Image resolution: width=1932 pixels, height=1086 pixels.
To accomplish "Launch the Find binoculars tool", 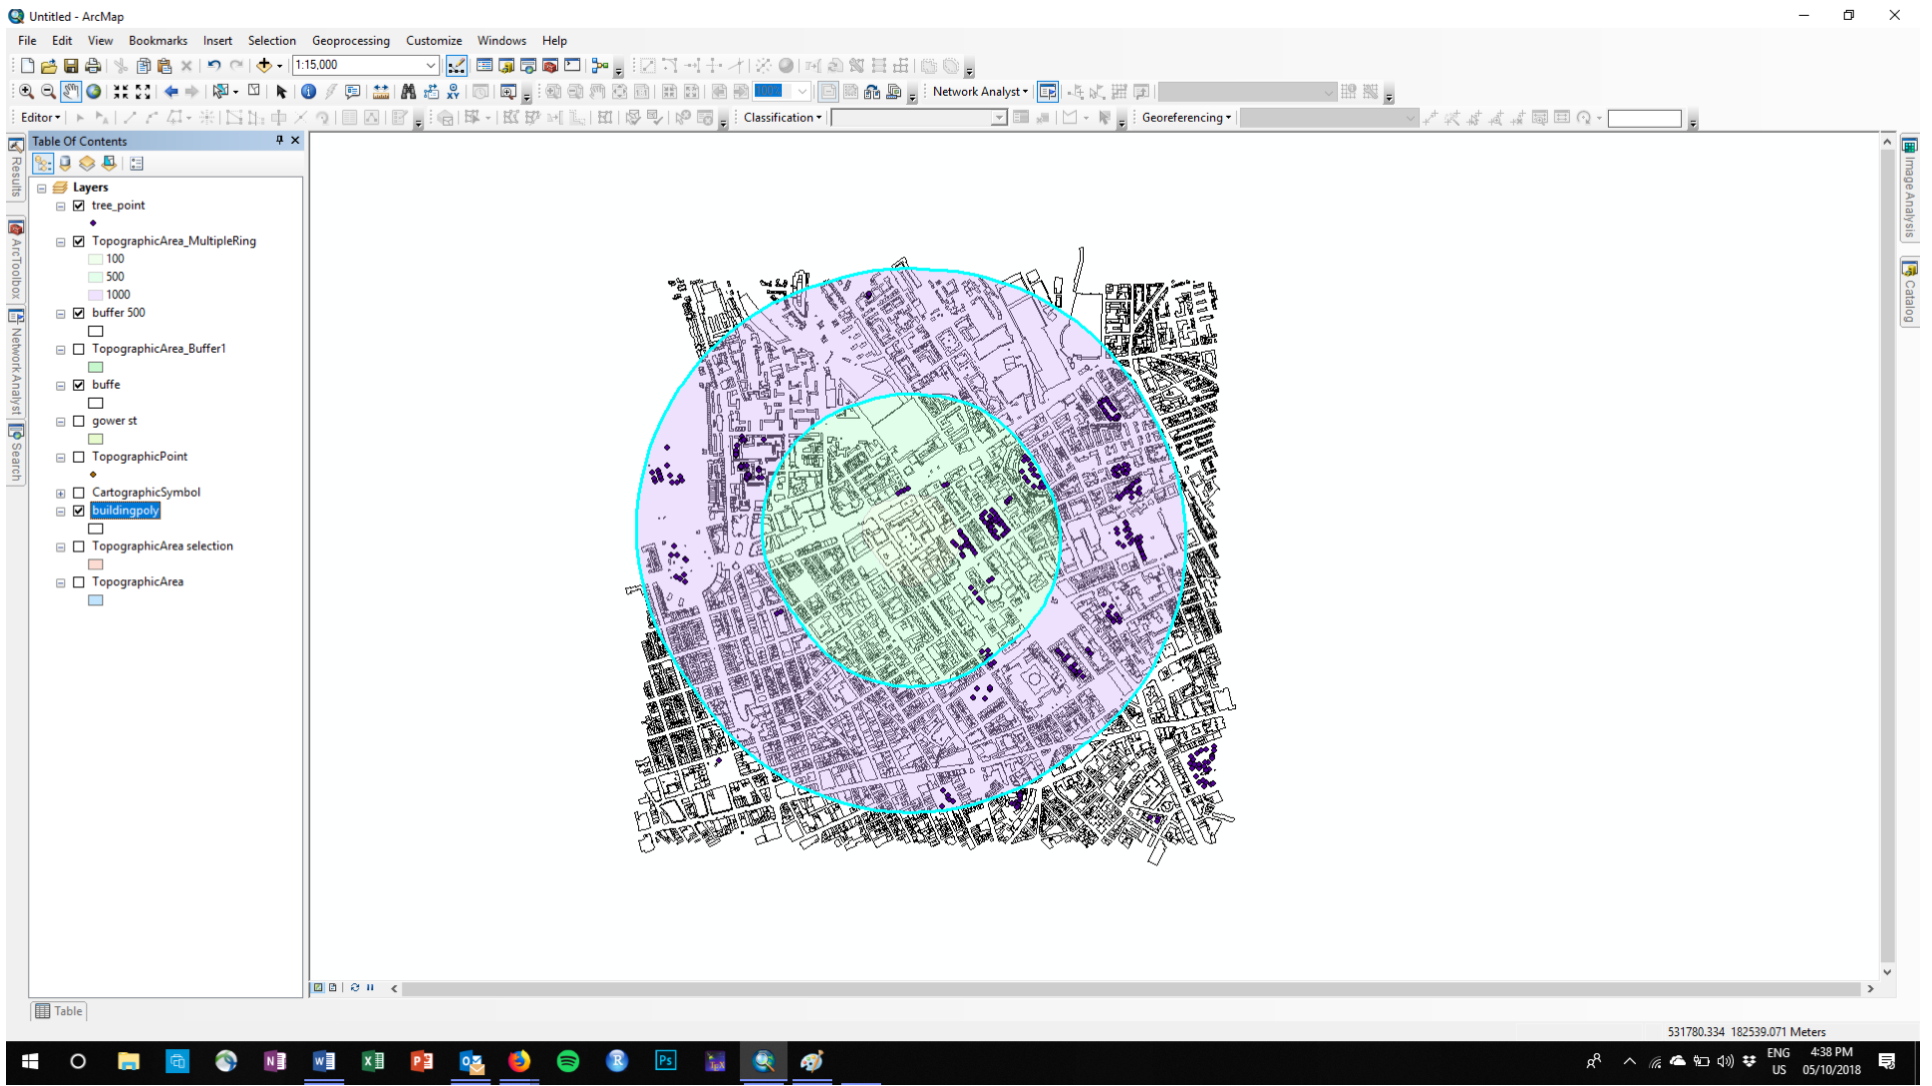I will pyautogui.click(x=410, y=91).
